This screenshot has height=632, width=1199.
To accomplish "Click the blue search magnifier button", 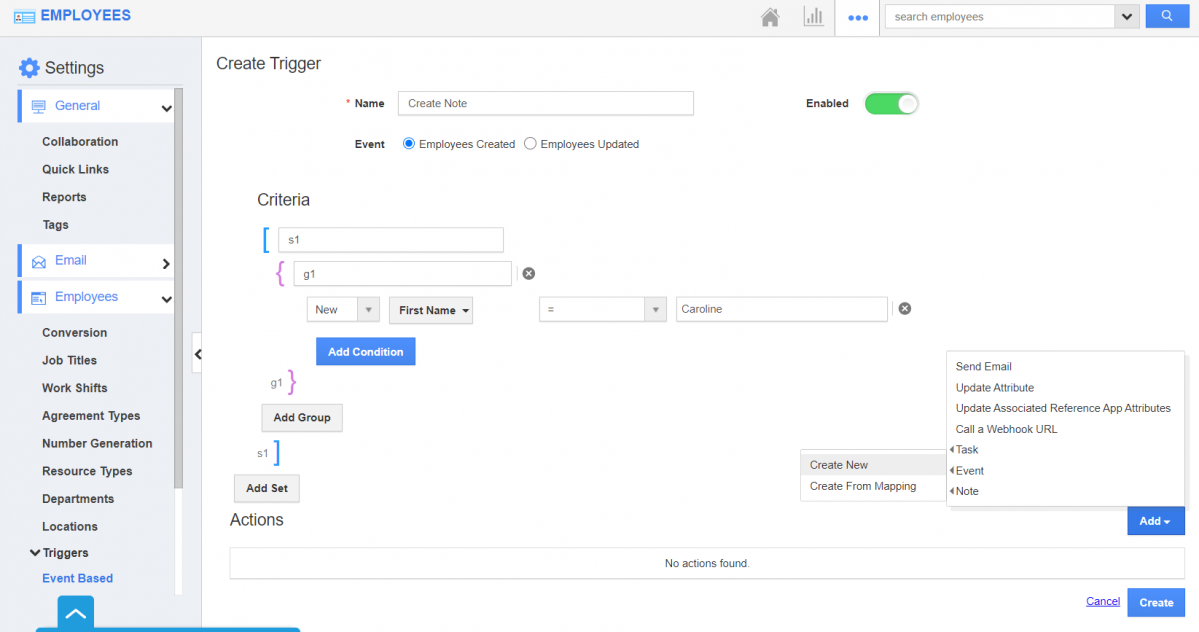I will [x=1166, y=16].
